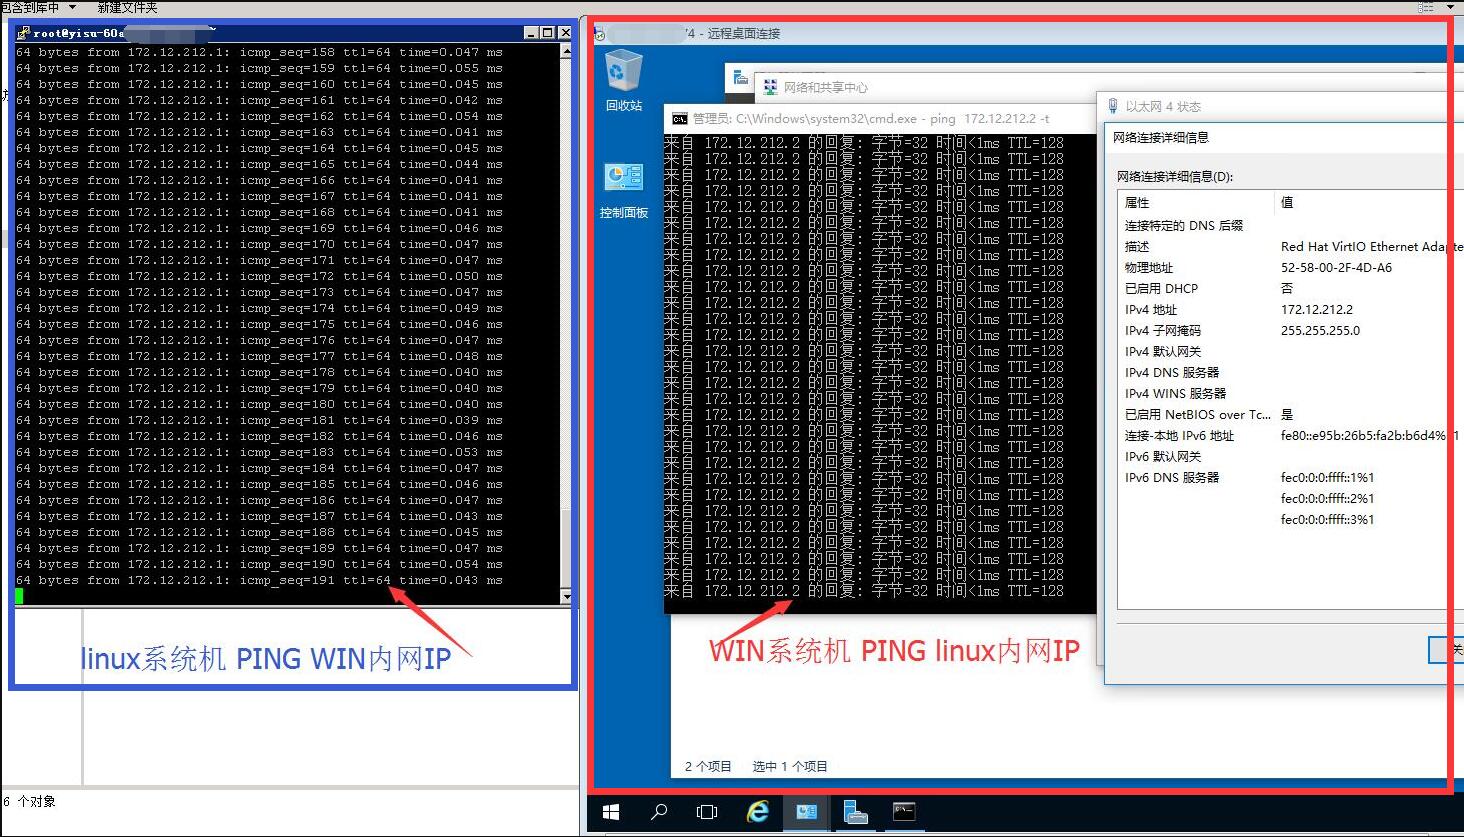Expand the 包含到库中 dropdown
The height and width of the screenshot is (837, 1464).
click(72, 7)
